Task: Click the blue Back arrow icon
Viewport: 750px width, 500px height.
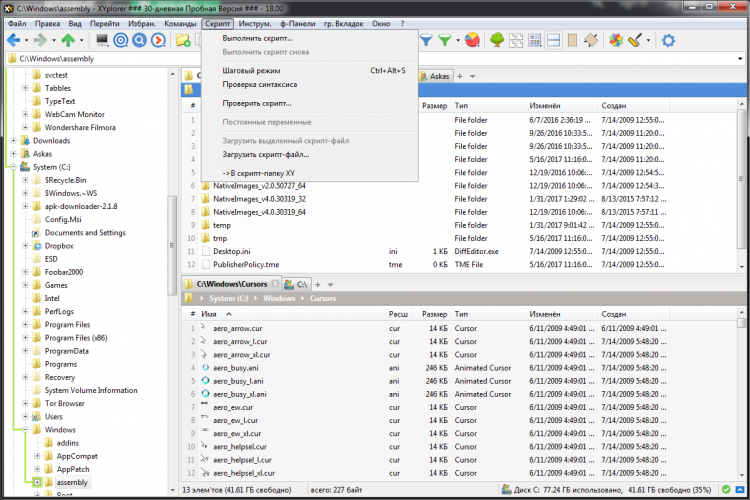Action: (x=13, y=40)
